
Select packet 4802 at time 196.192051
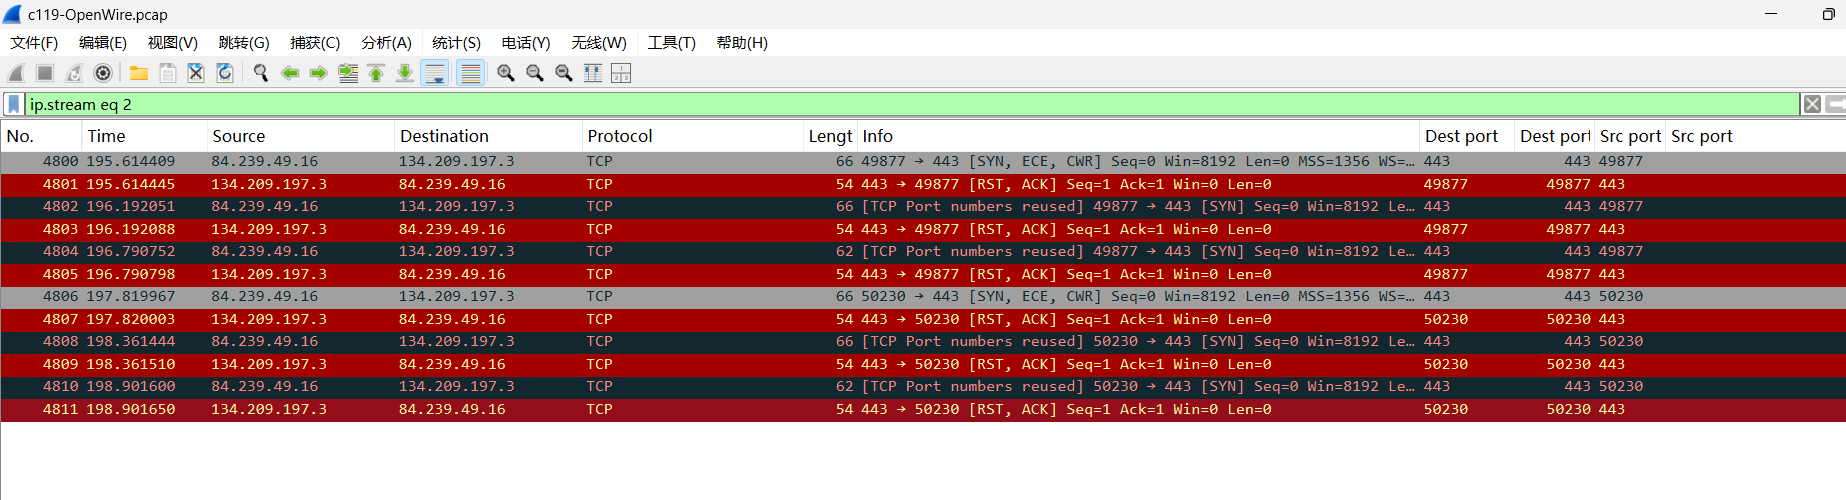point(923,206)
